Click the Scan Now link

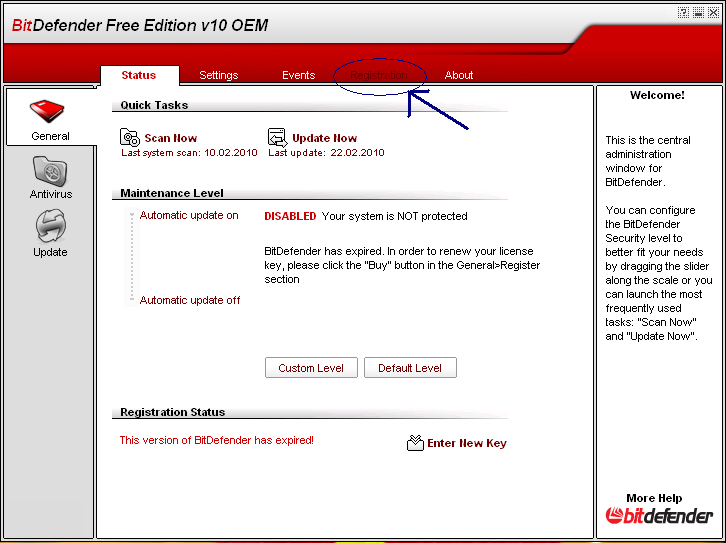coord(171,138)
